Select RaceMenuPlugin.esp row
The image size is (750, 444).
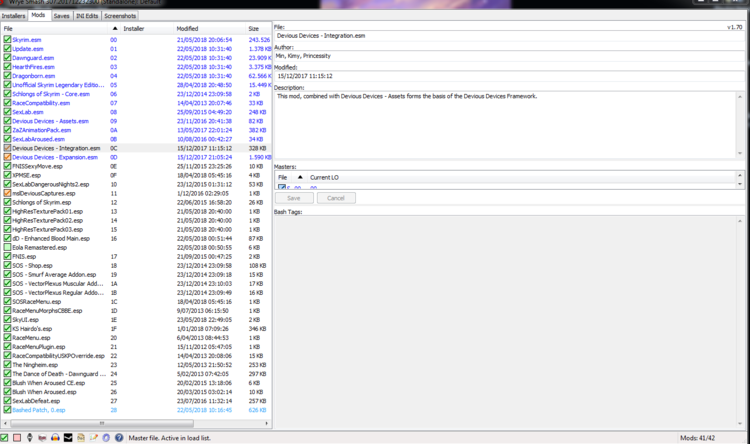tap(136, 347)
